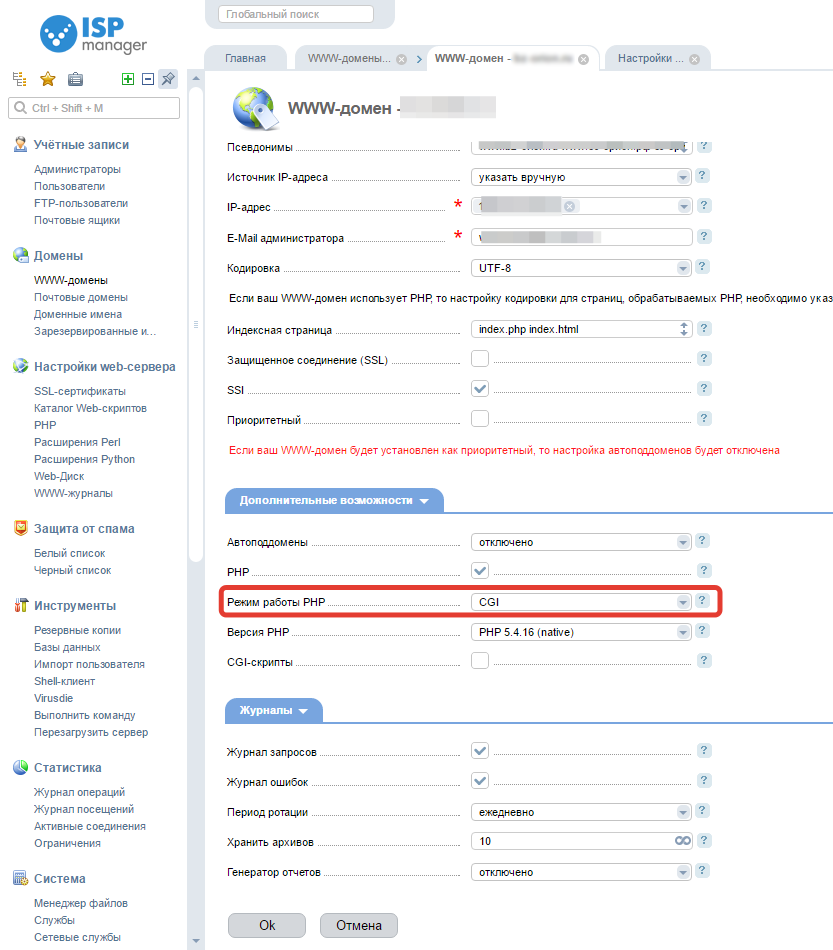
Task: Click the E-Mail администратора input field
Action: click(x=581, y=237)
